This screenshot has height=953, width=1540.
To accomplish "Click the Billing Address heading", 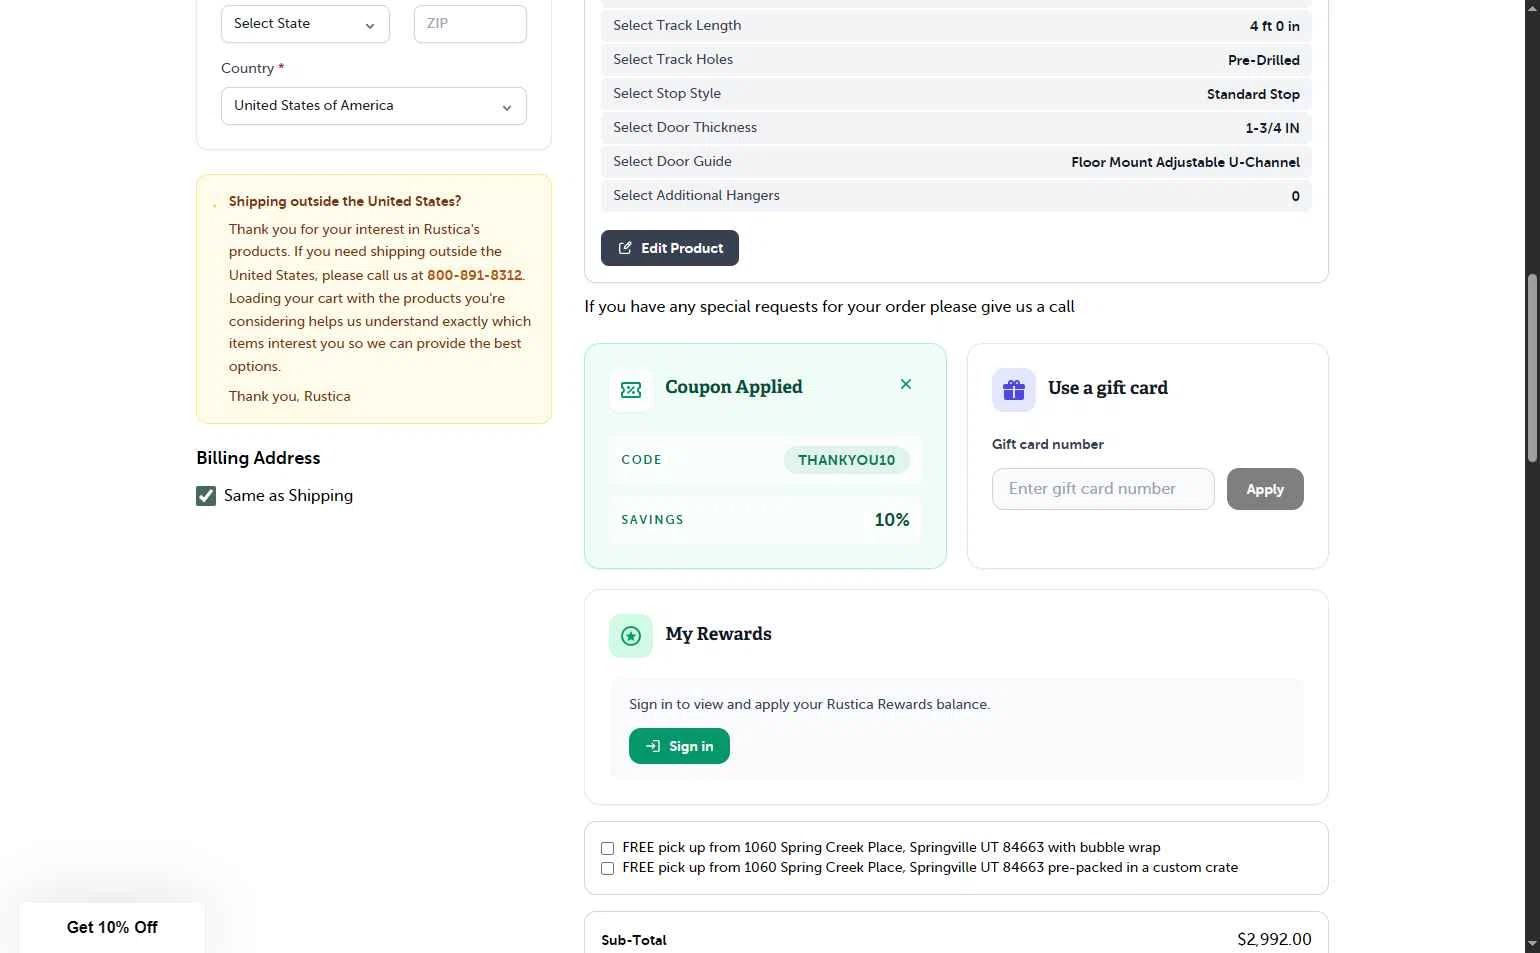I will pyautogui.click(x=258, y=458).
